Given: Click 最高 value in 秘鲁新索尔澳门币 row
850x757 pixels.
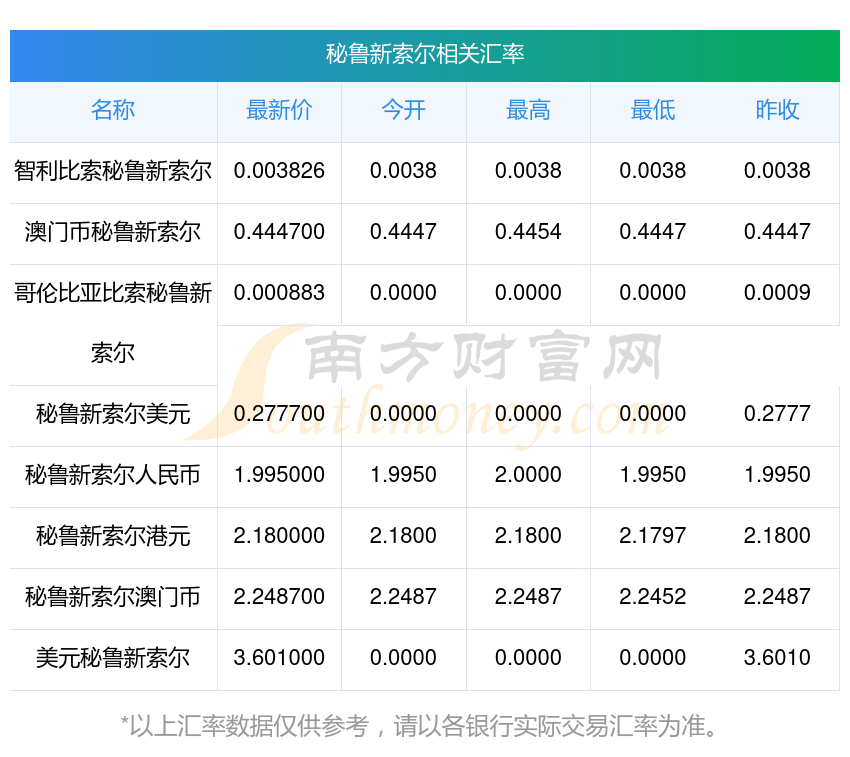Looking at the screenshot, I should click(528, 597).
